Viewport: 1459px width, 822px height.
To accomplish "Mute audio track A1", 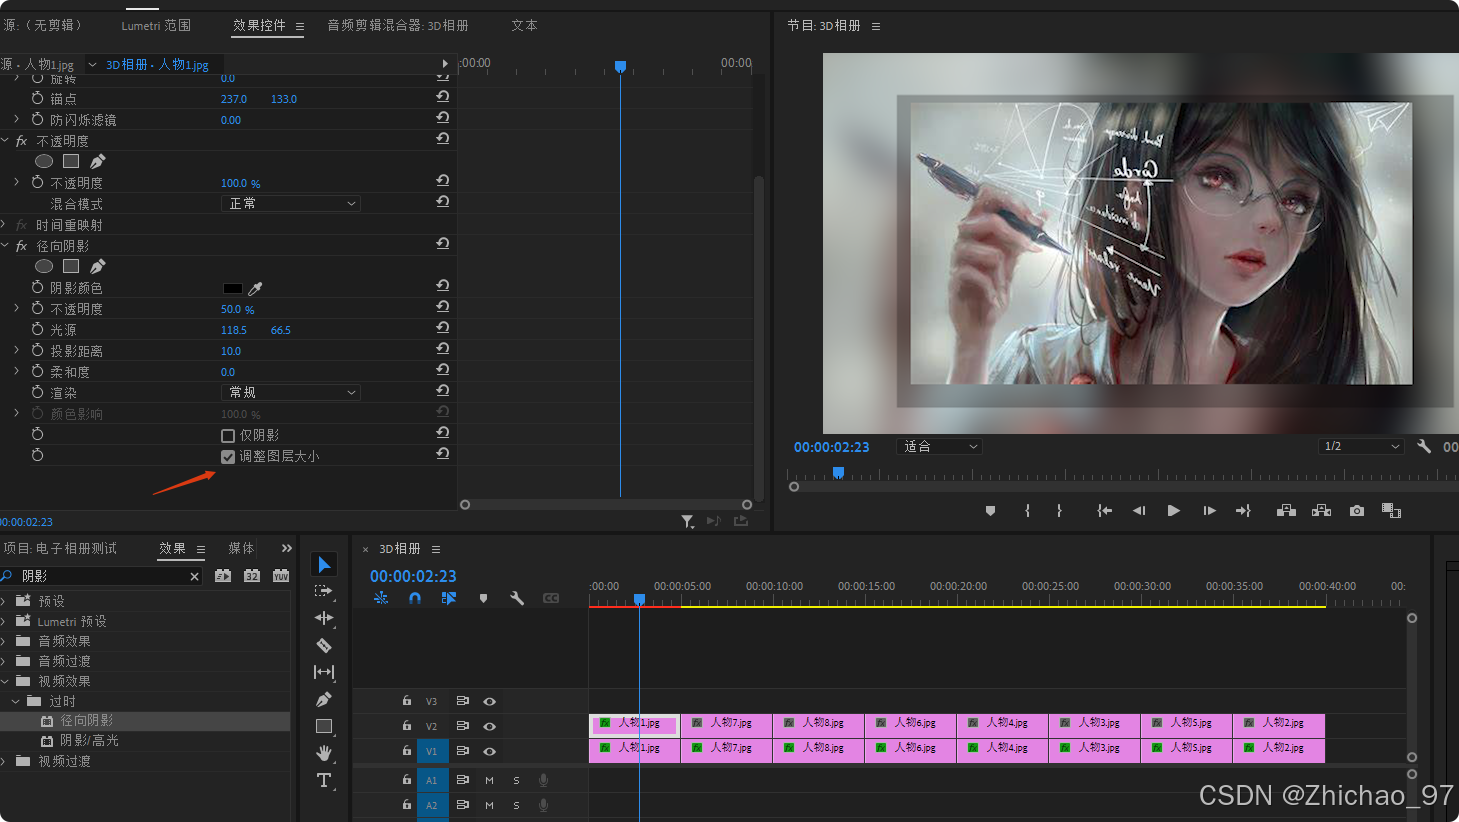I will pos(489,780).
